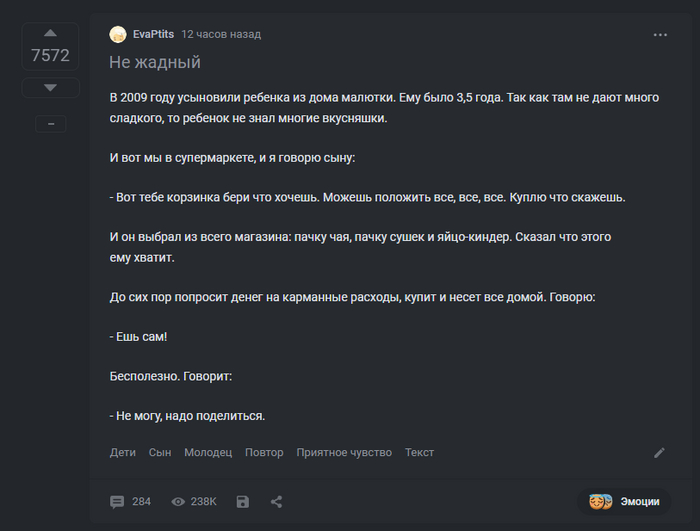This screenshot has height=531, width=700.
Task: Click the EvaPtits author avatar
Action: point(118,34)
